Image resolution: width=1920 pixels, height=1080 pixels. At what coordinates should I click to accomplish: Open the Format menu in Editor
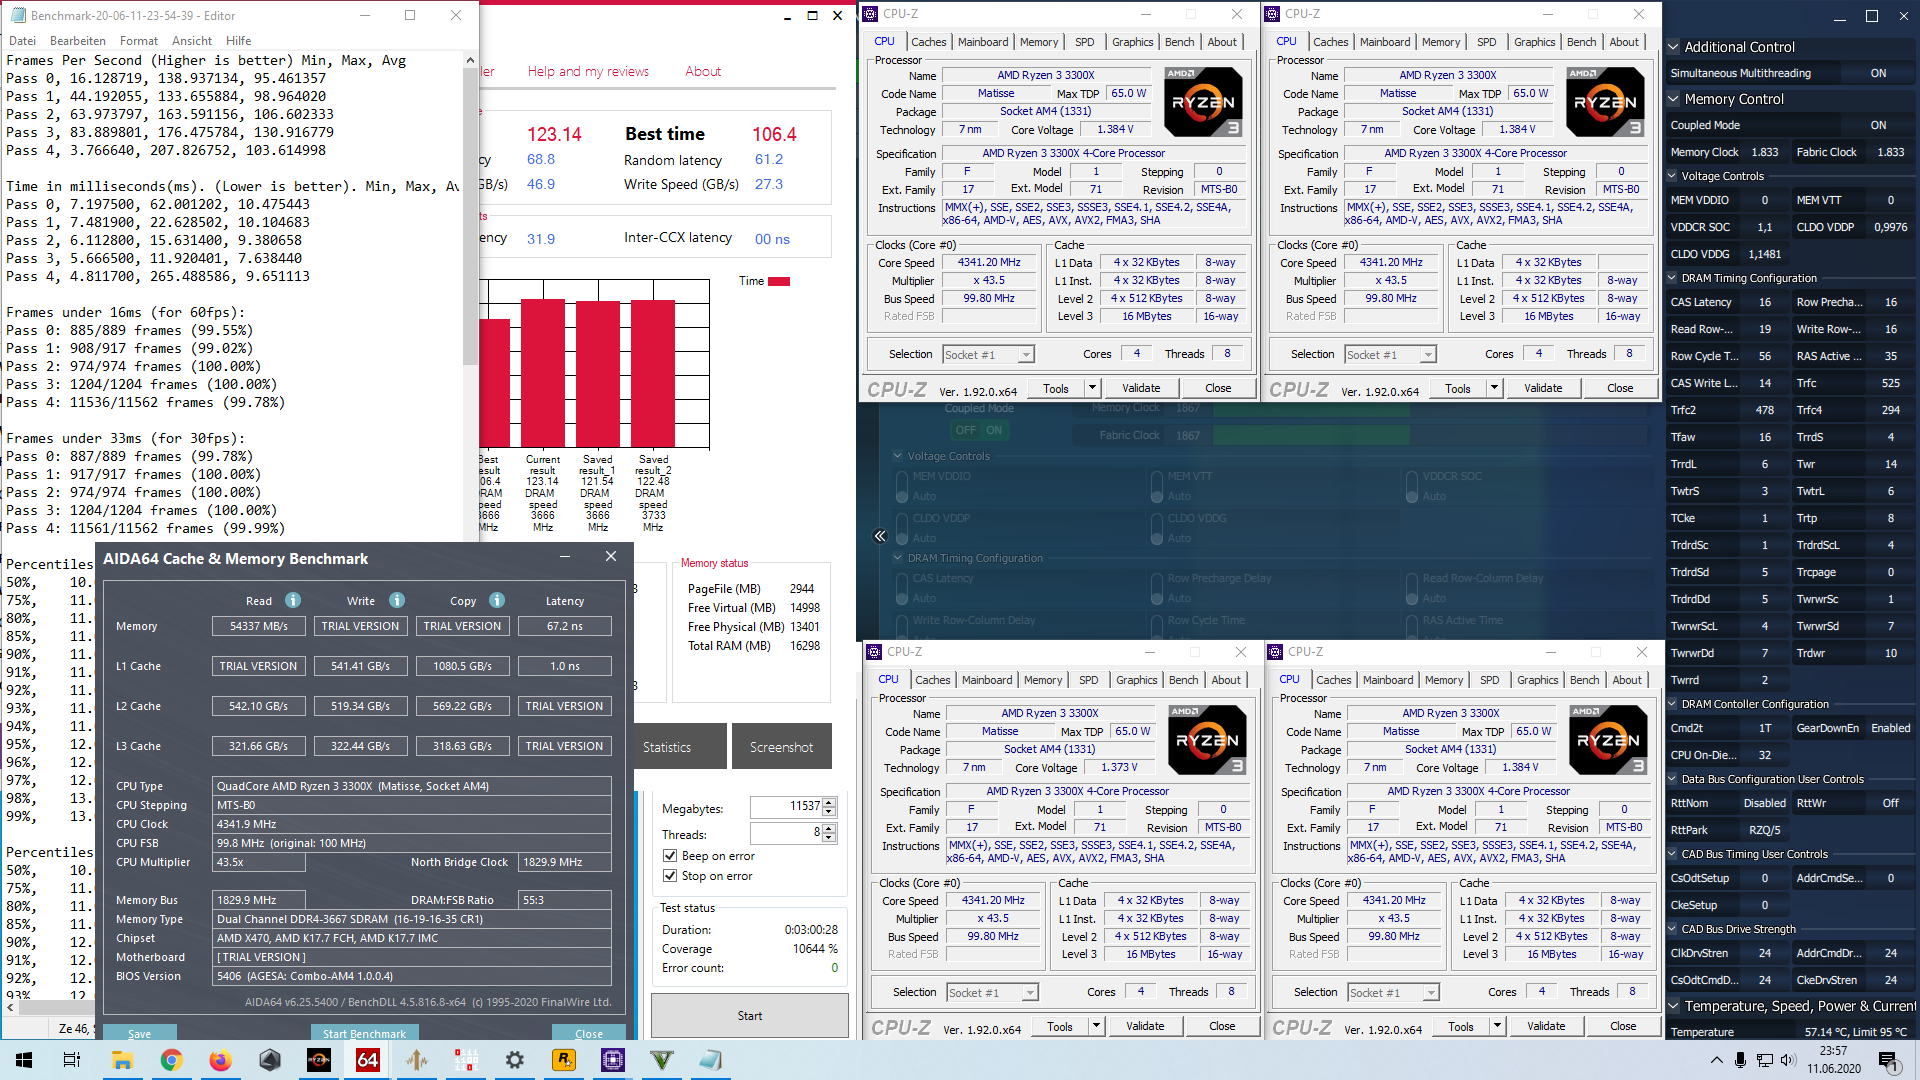[138, 41]
